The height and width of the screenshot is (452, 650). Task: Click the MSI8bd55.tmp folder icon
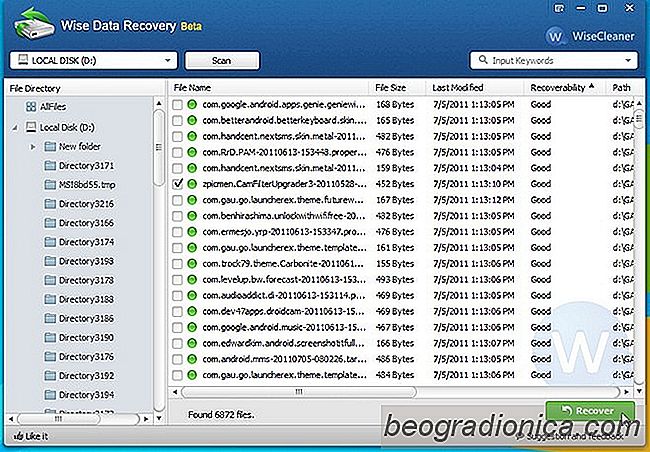click(x=50, y=185)
